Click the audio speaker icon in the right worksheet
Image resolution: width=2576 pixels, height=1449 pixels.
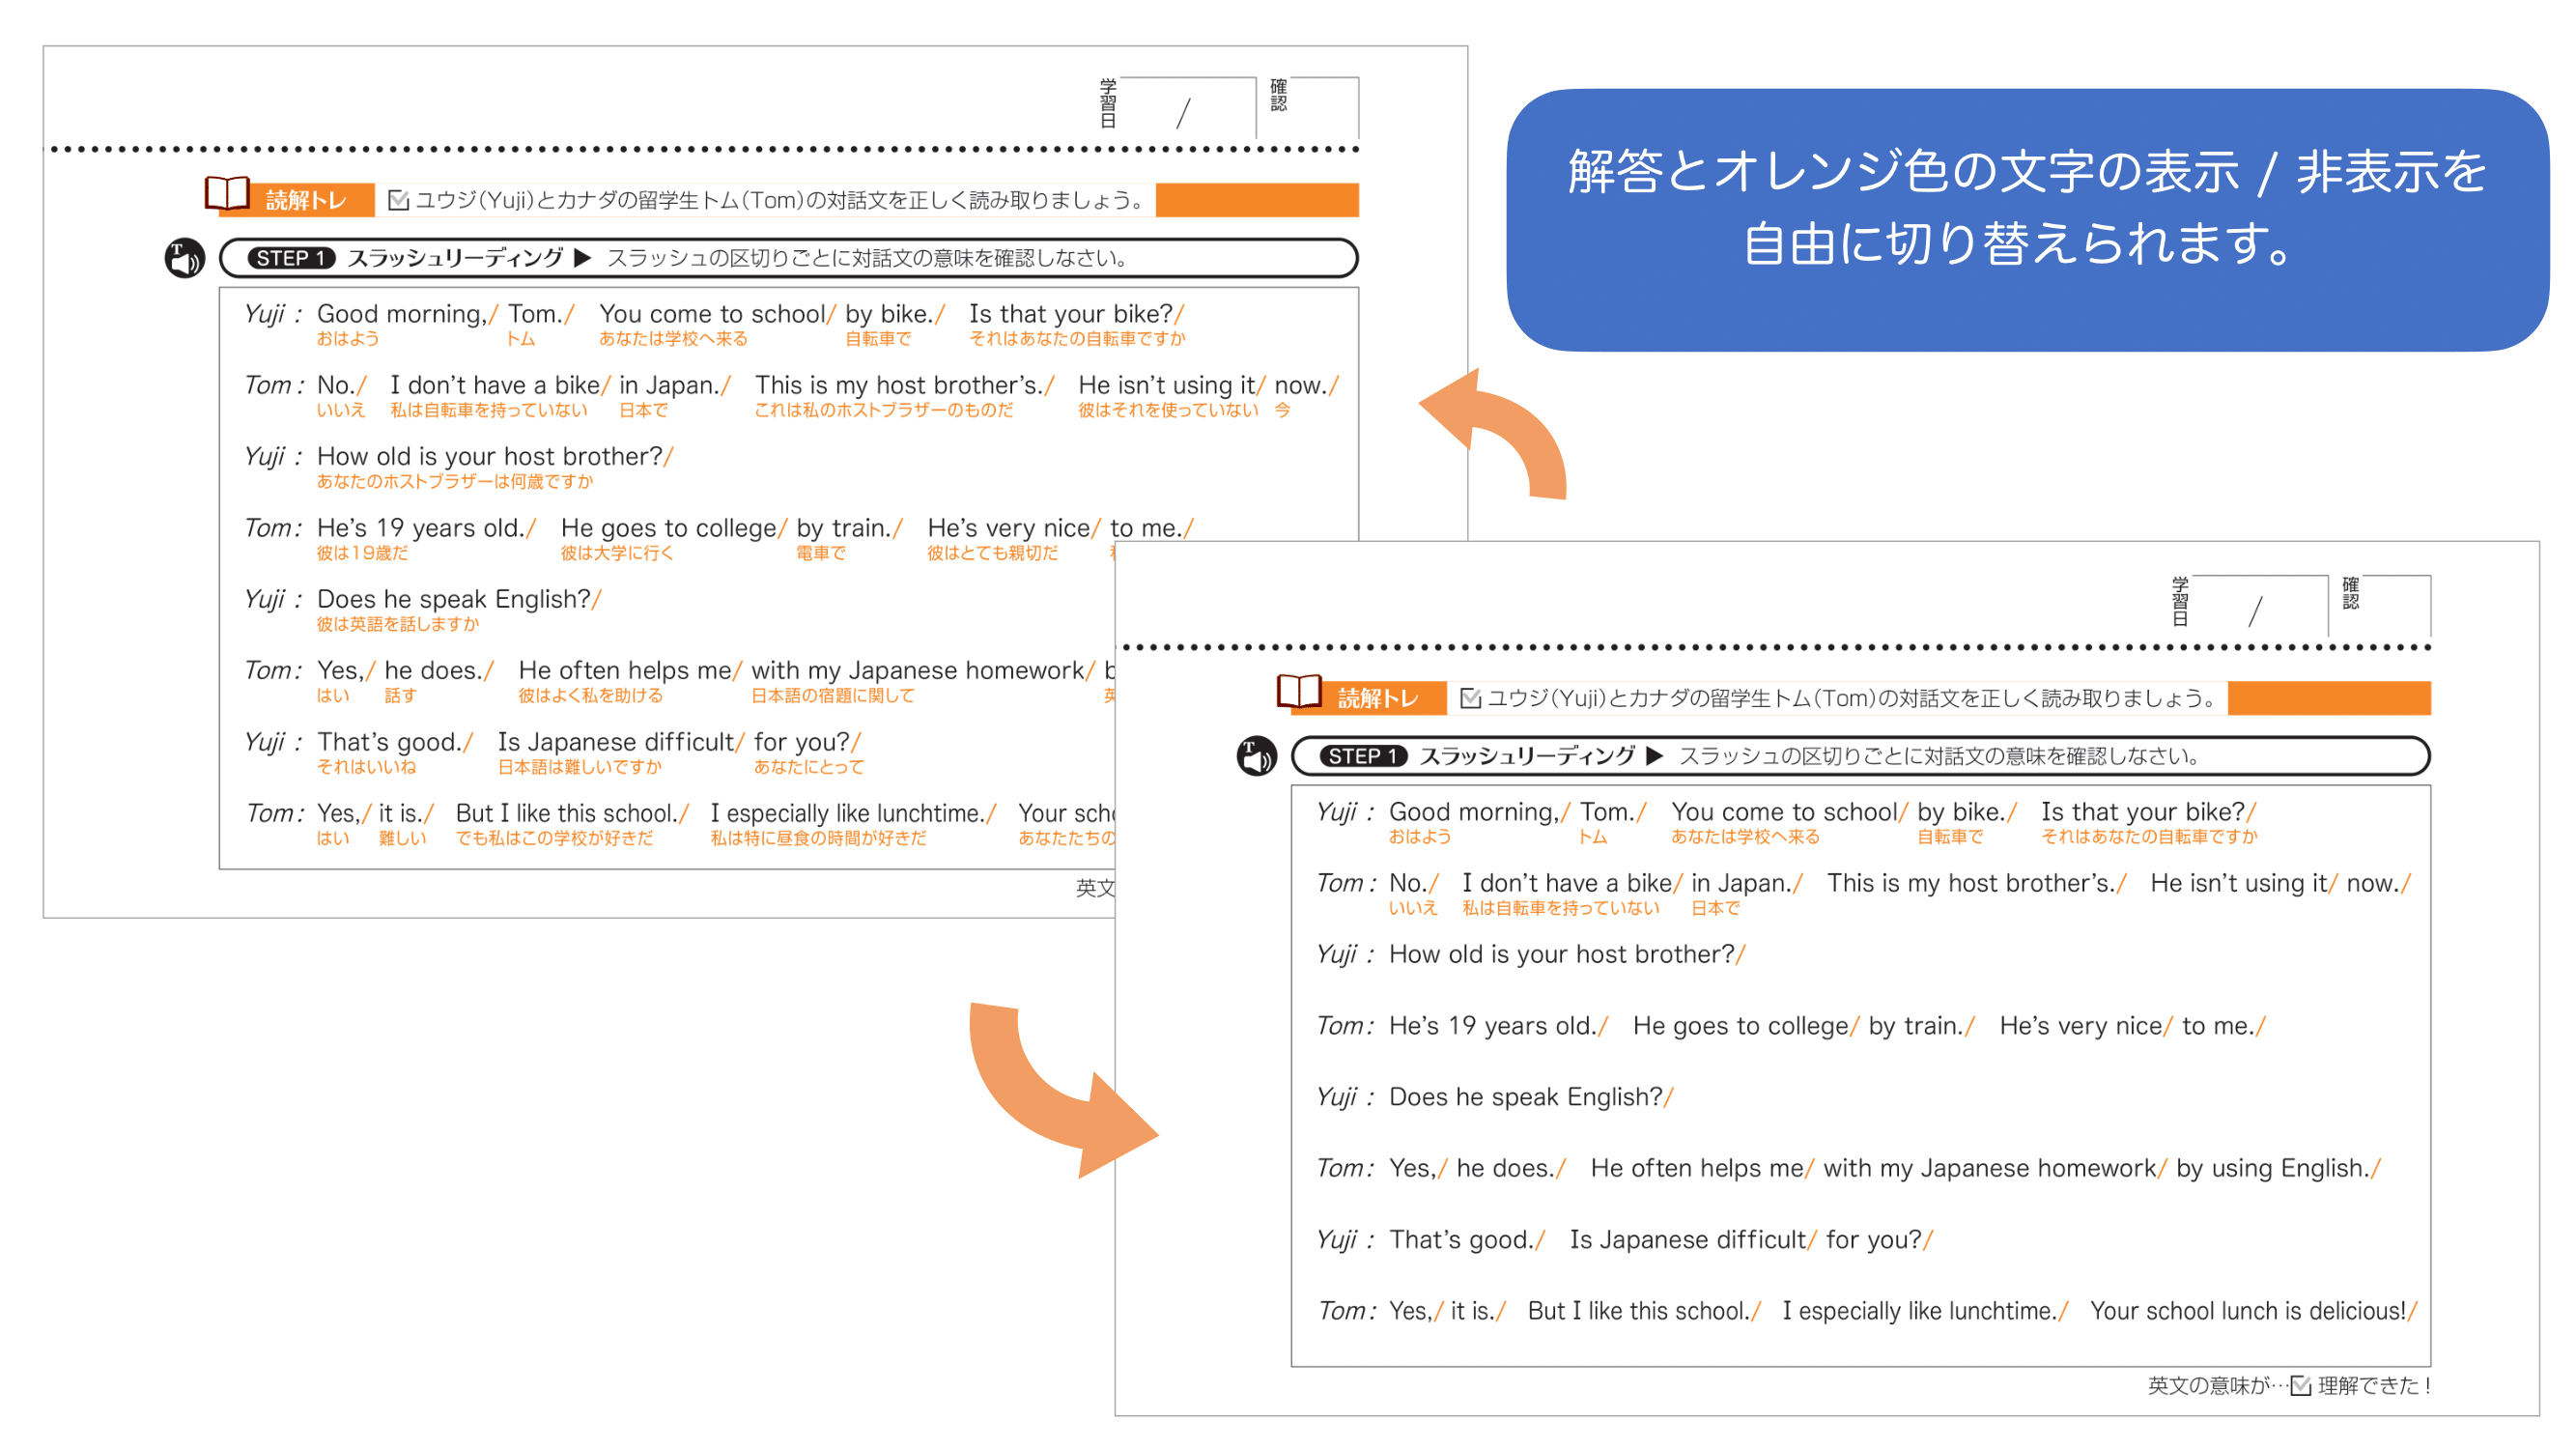point(1256,756)
